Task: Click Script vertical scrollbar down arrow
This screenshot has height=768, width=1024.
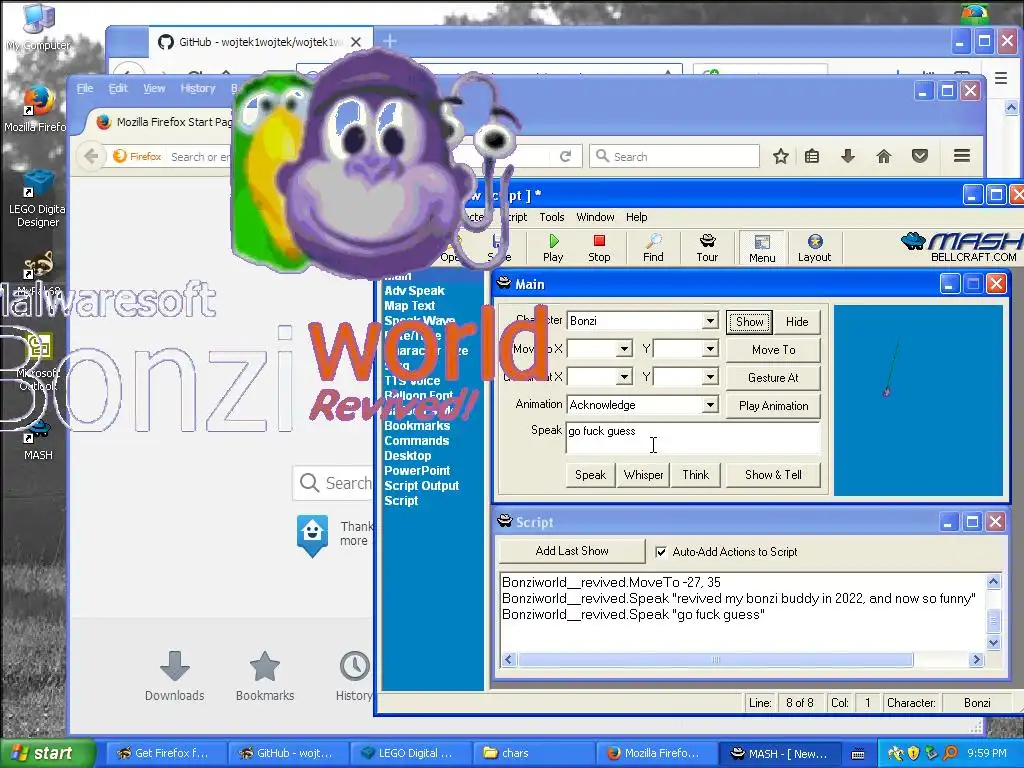Action: point(993,643)
